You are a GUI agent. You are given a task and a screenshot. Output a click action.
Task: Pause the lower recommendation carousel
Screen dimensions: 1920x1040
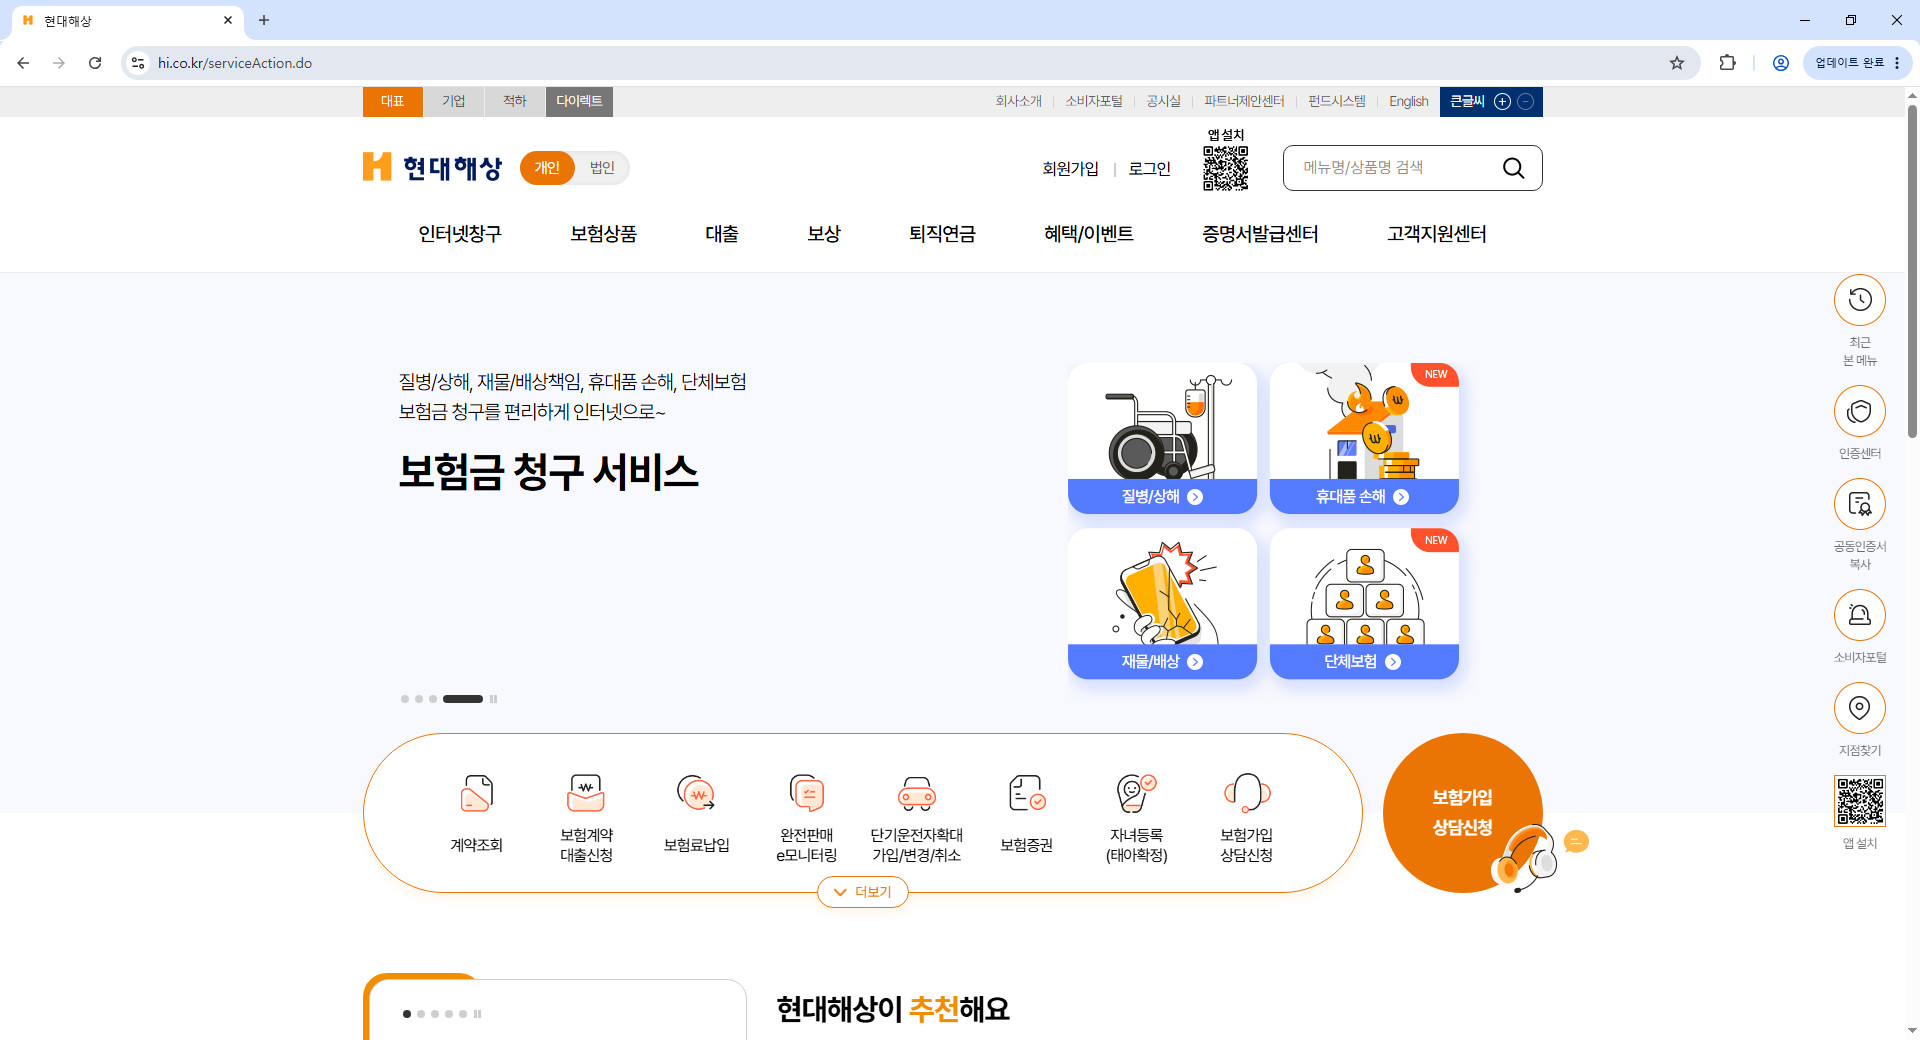point(478,1014)
